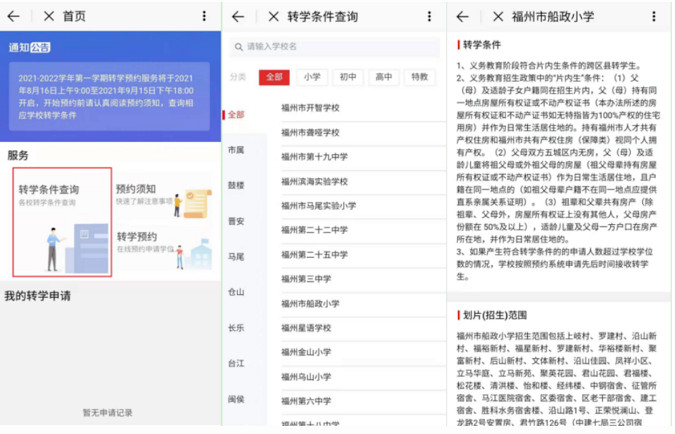Open 福州市船政小学 from school list
The image size is (675, 434).
pyautogui.click(x=363, y=304)
